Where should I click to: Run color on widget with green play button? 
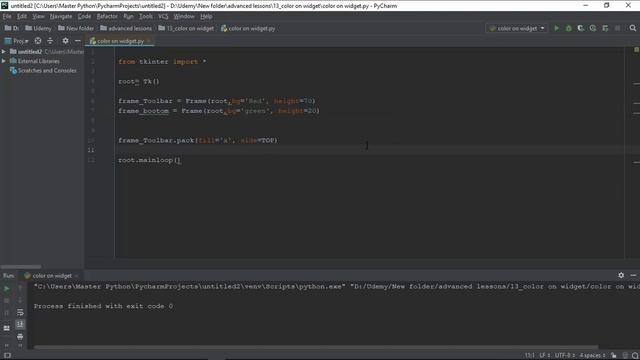point(556,28)
